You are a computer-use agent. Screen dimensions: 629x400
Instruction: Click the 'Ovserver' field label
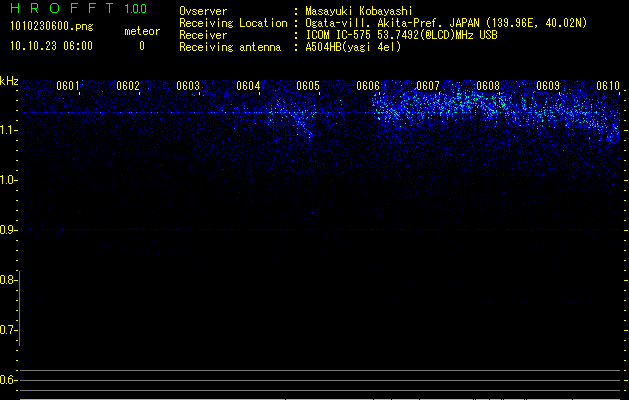pos(203,11)
